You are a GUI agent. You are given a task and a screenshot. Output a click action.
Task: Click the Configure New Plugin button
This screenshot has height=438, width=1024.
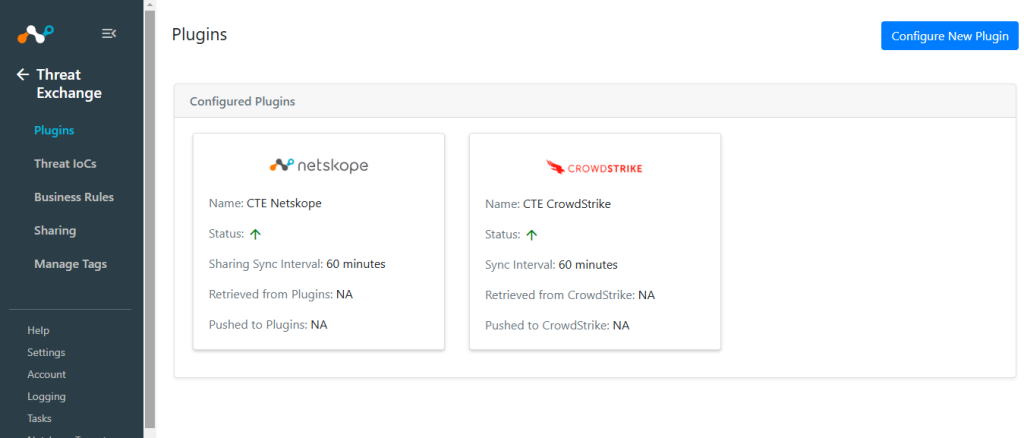click(x=950, y=36)
